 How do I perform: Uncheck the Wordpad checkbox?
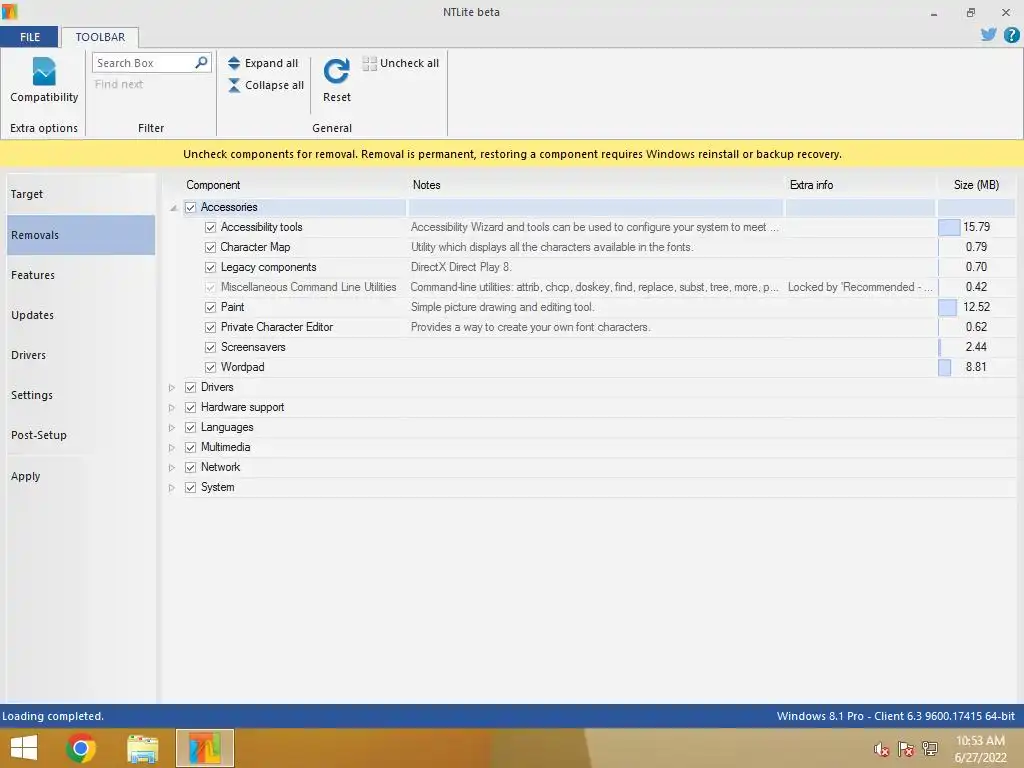point(210,367)
